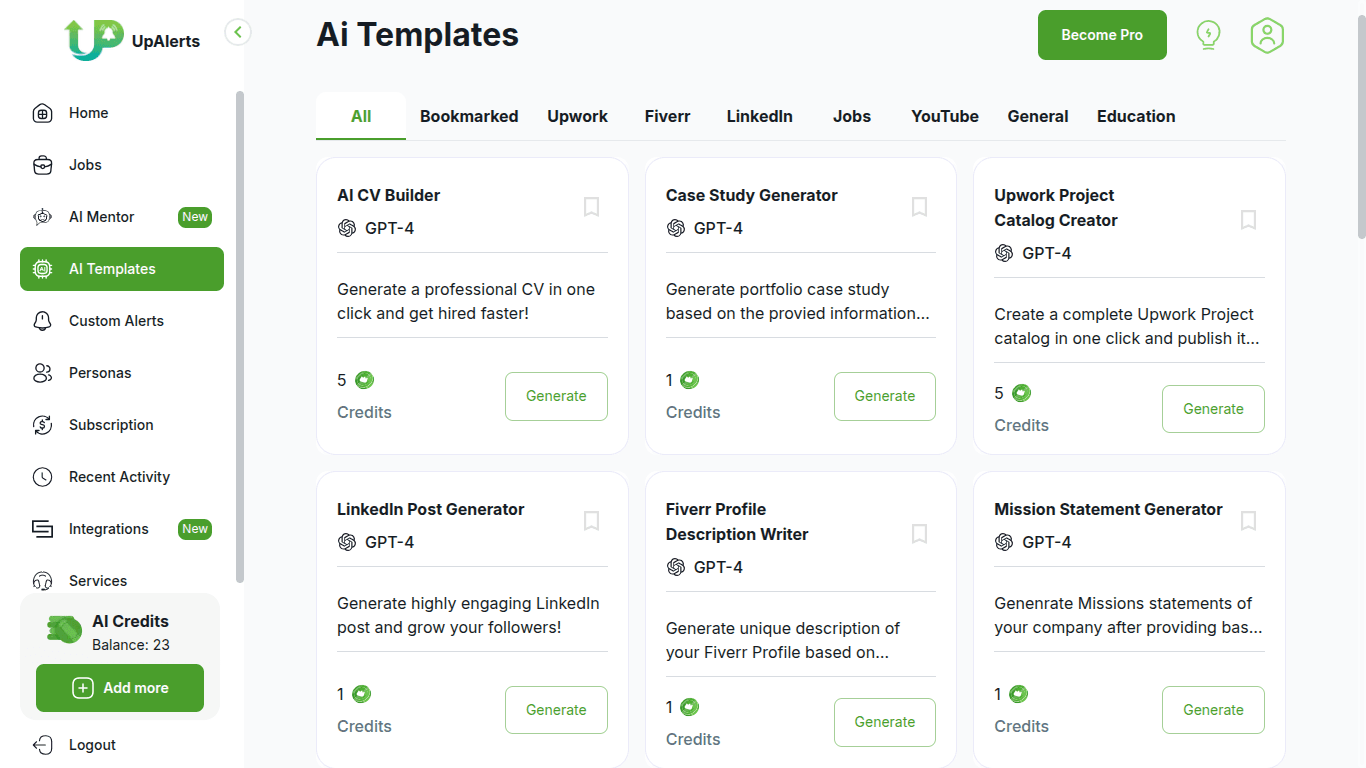Open the Custom Alerts page
Image resolution: width=1366 pixels, height=768 pixels.
tap(116, 321)
